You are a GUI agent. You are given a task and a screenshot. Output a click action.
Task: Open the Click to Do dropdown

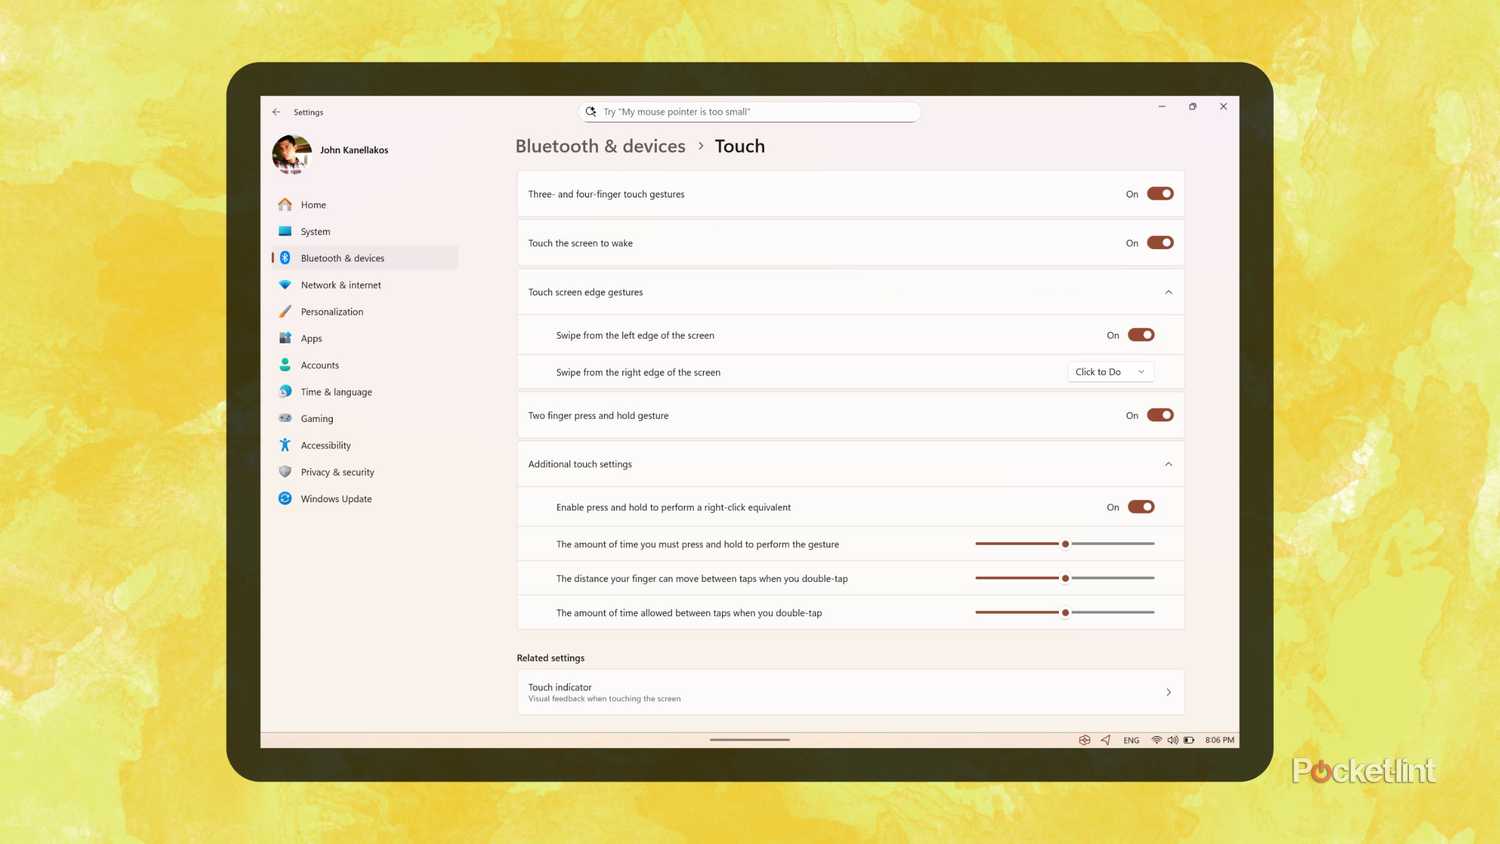click(1110, 371)
